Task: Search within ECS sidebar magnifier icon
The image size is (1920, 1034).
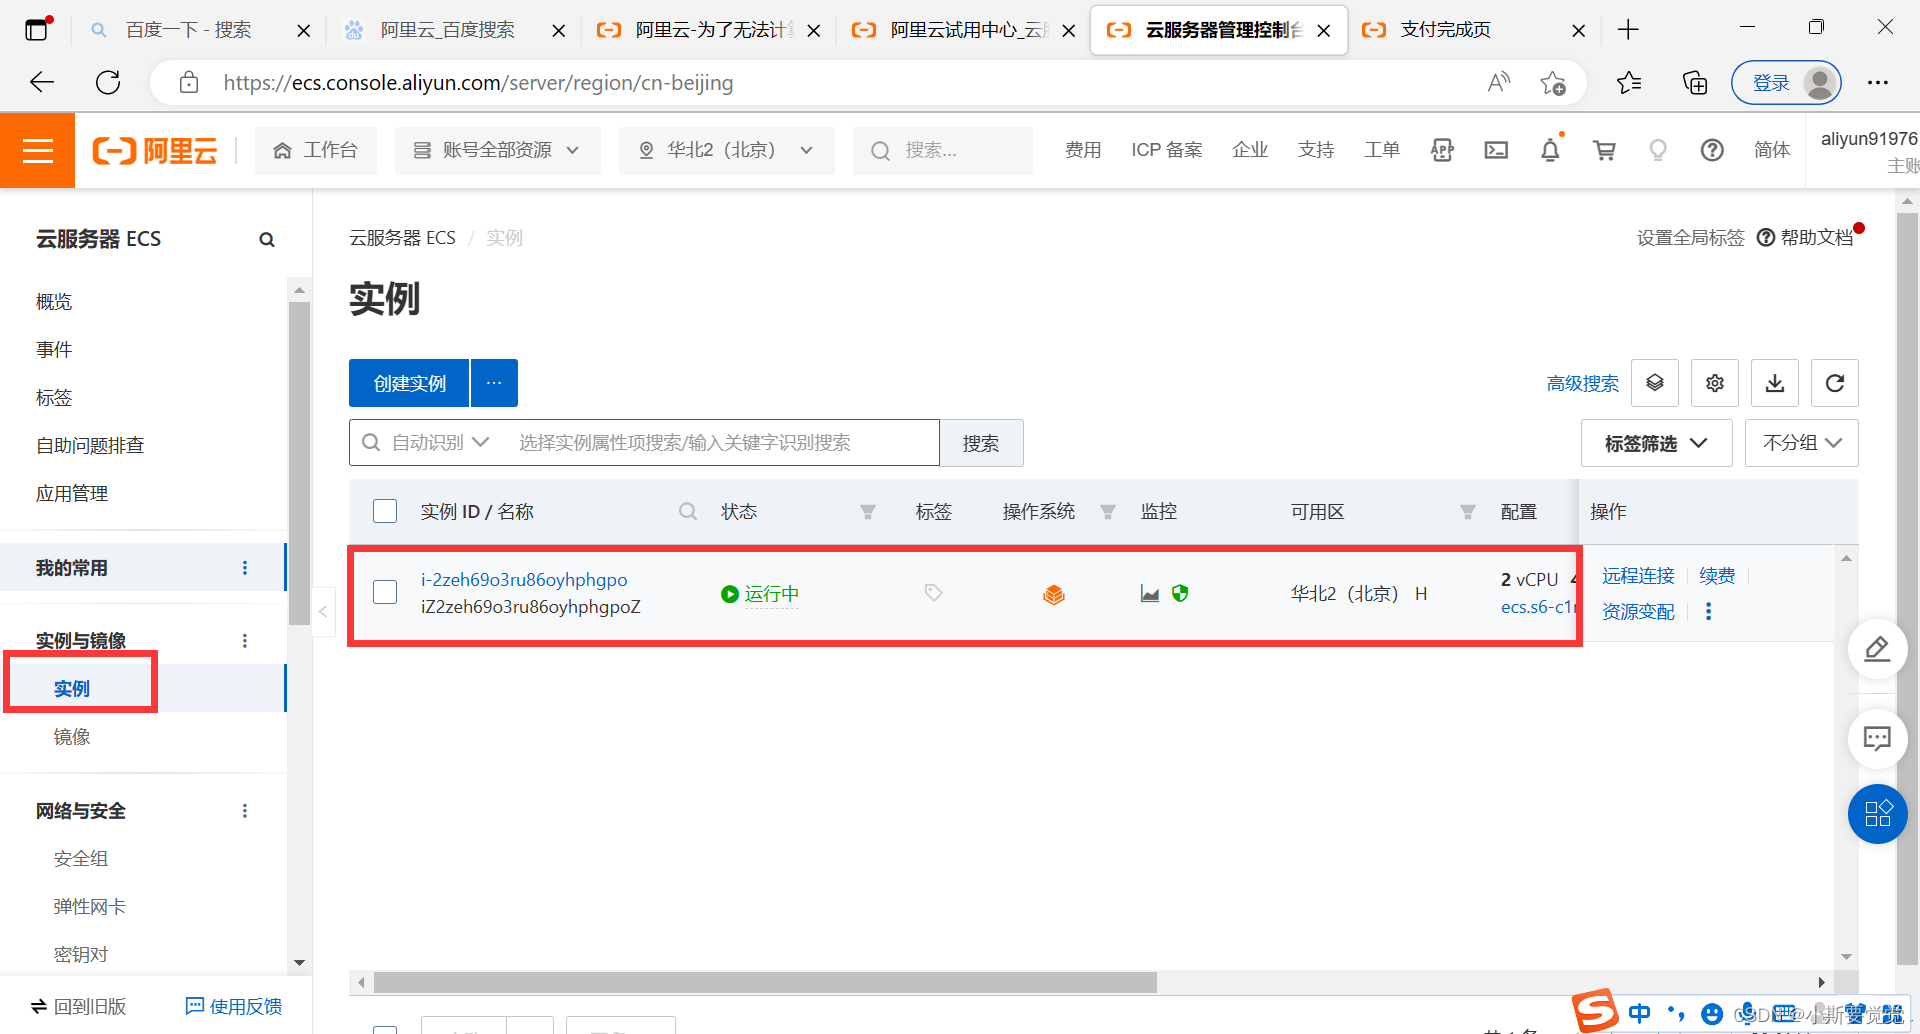Action: pyautogui.click(x=267, y=239)
